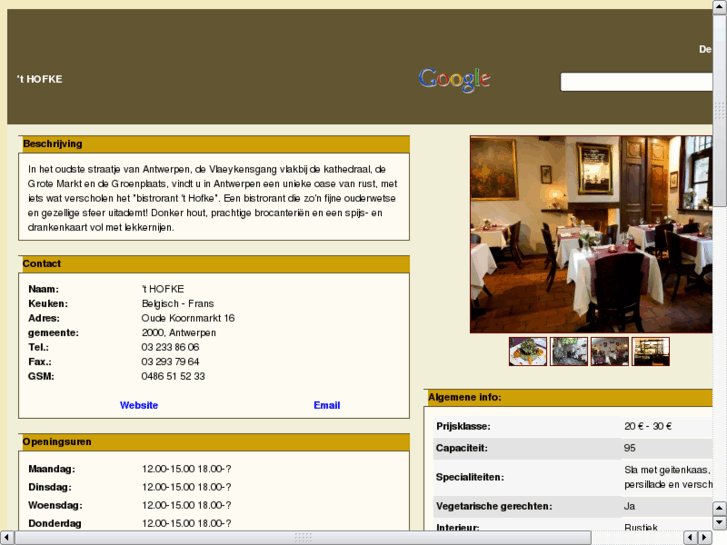Image resolution: width=727 pixels, height=545 pixels.
Task: Click the Openingsuren section header
Action: point(57,442)
